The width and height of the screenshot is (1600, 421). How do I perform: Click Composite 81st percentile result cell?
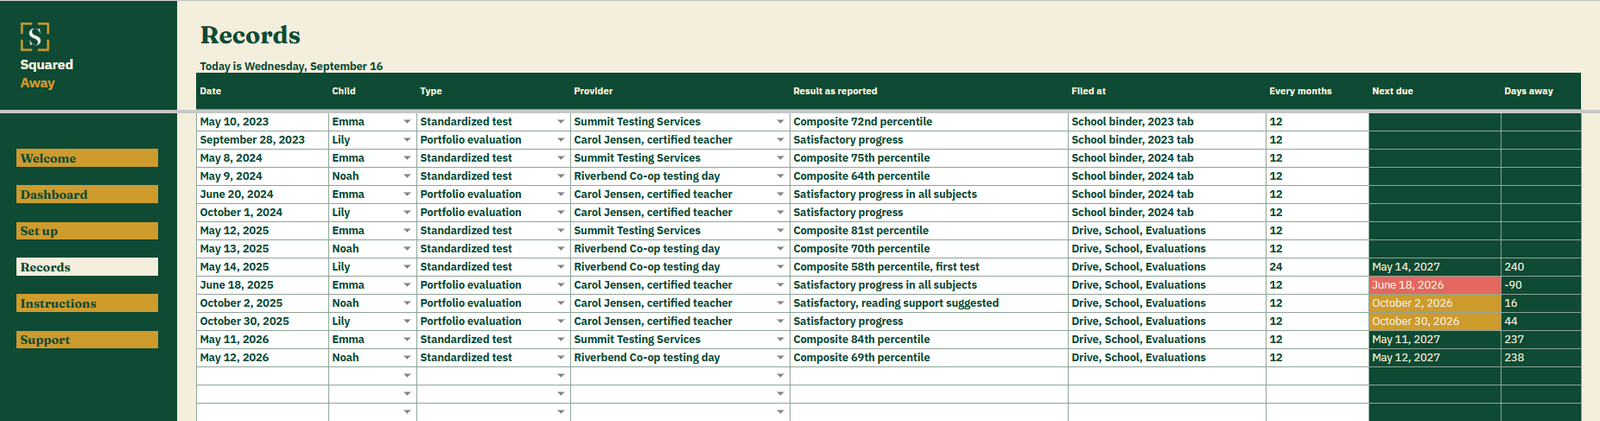928,231
